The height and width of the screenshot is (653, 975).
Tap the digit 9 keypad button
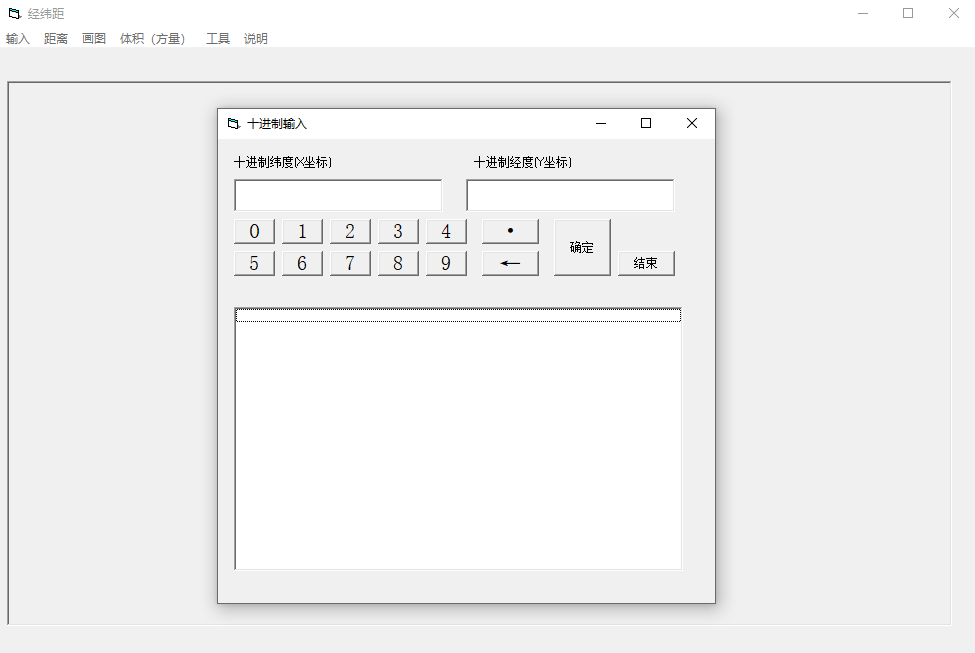click(x=446, y=263)
